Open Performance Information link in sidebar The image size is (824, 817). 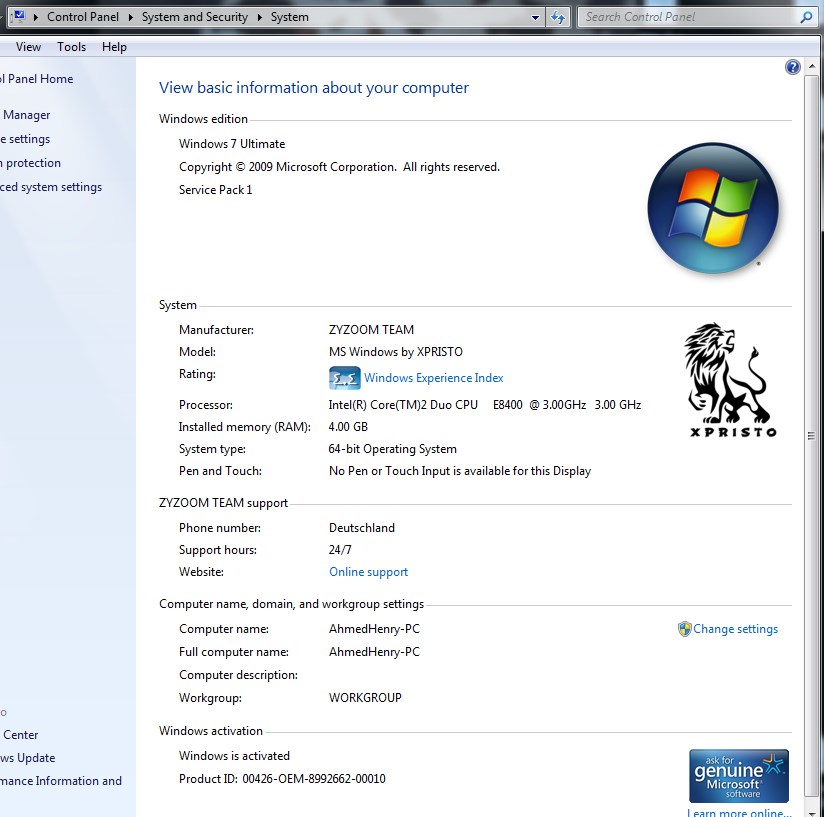[61, 781]
